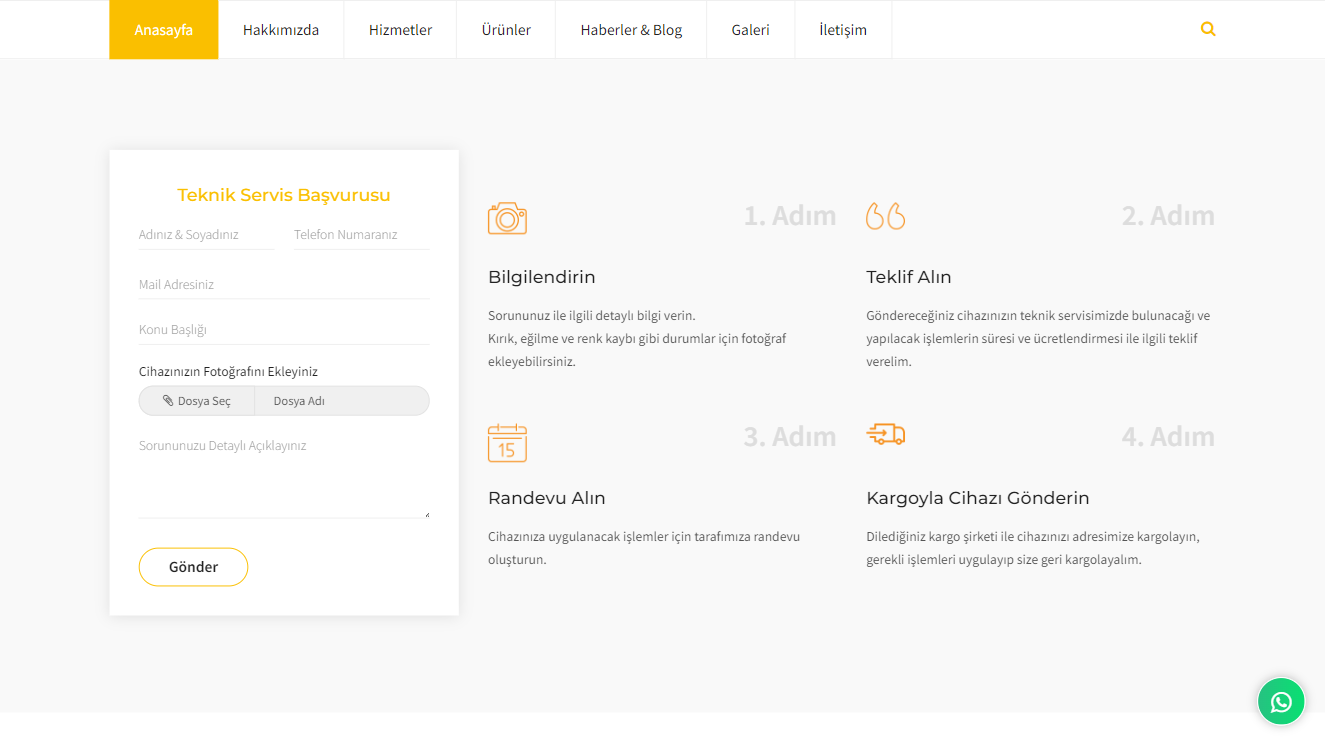Click the camera icon for step 1
Viewport: 1325px width, 745px height.
(507, 218)
